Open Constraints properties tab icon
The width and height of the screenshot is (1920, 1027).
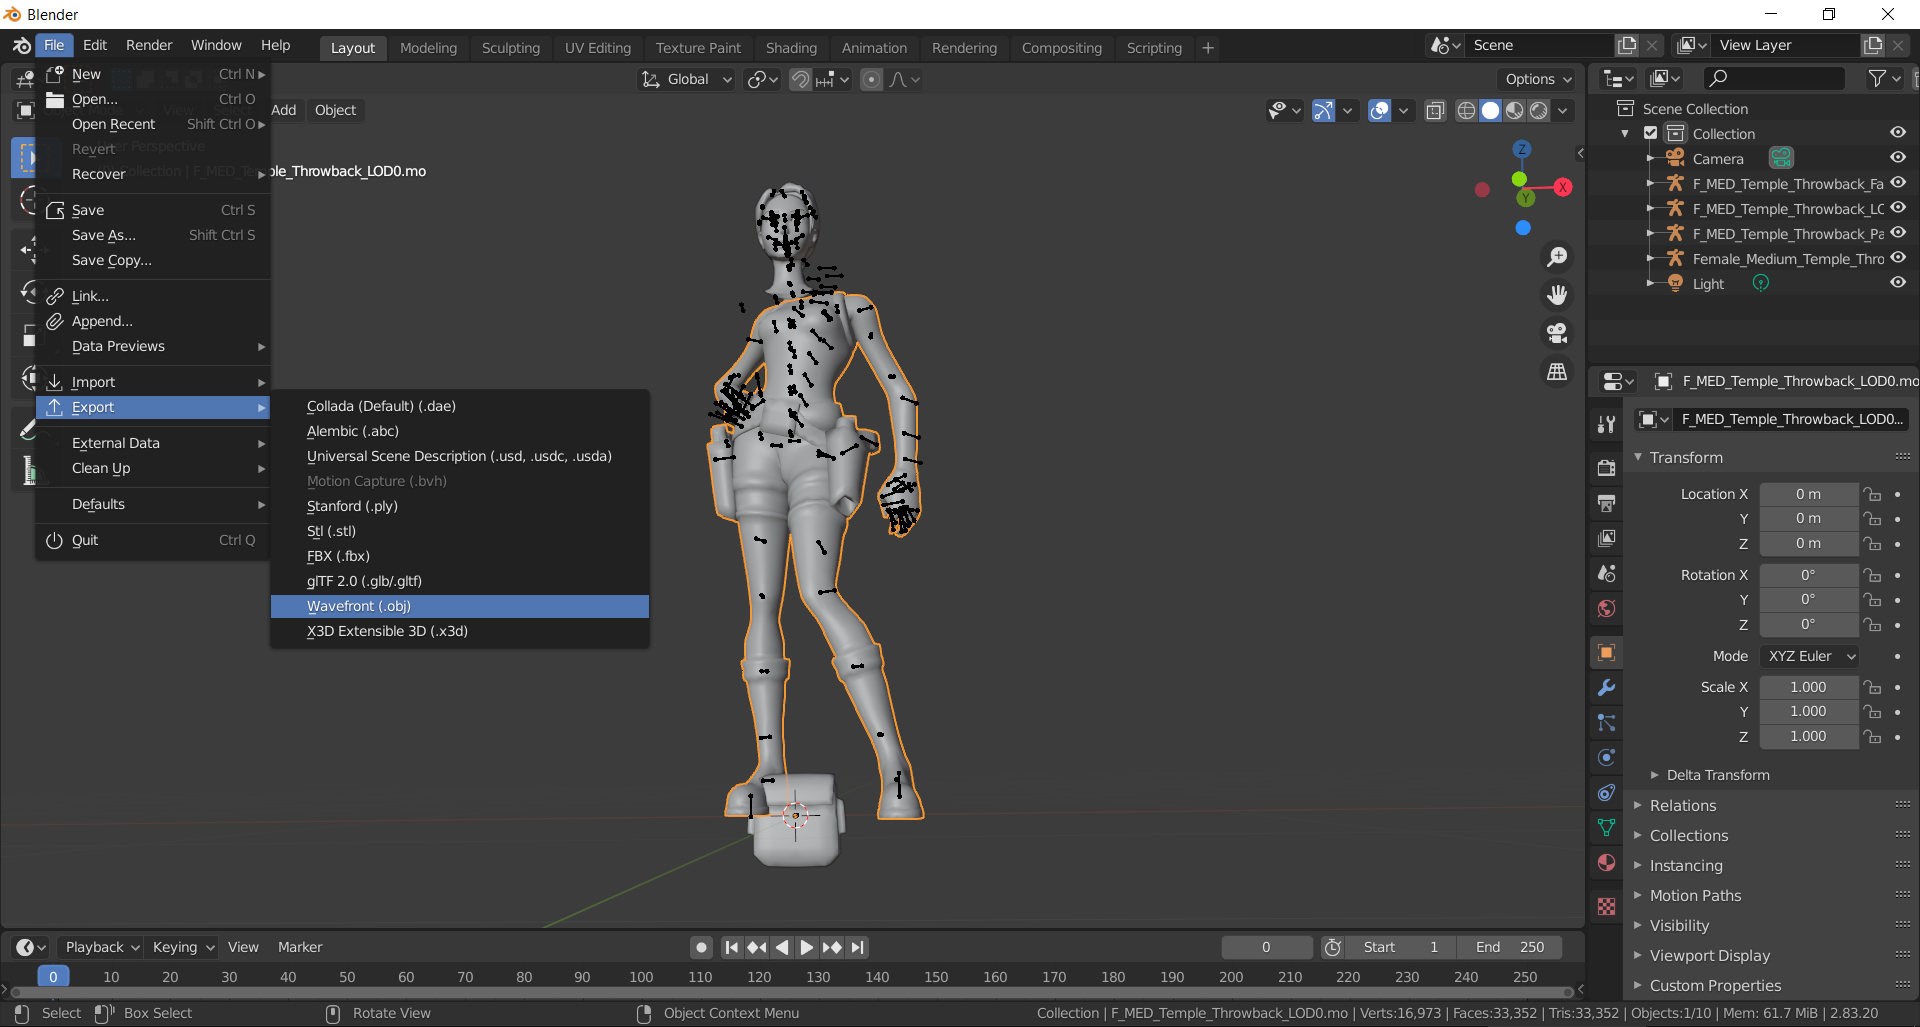(1607, 793)
